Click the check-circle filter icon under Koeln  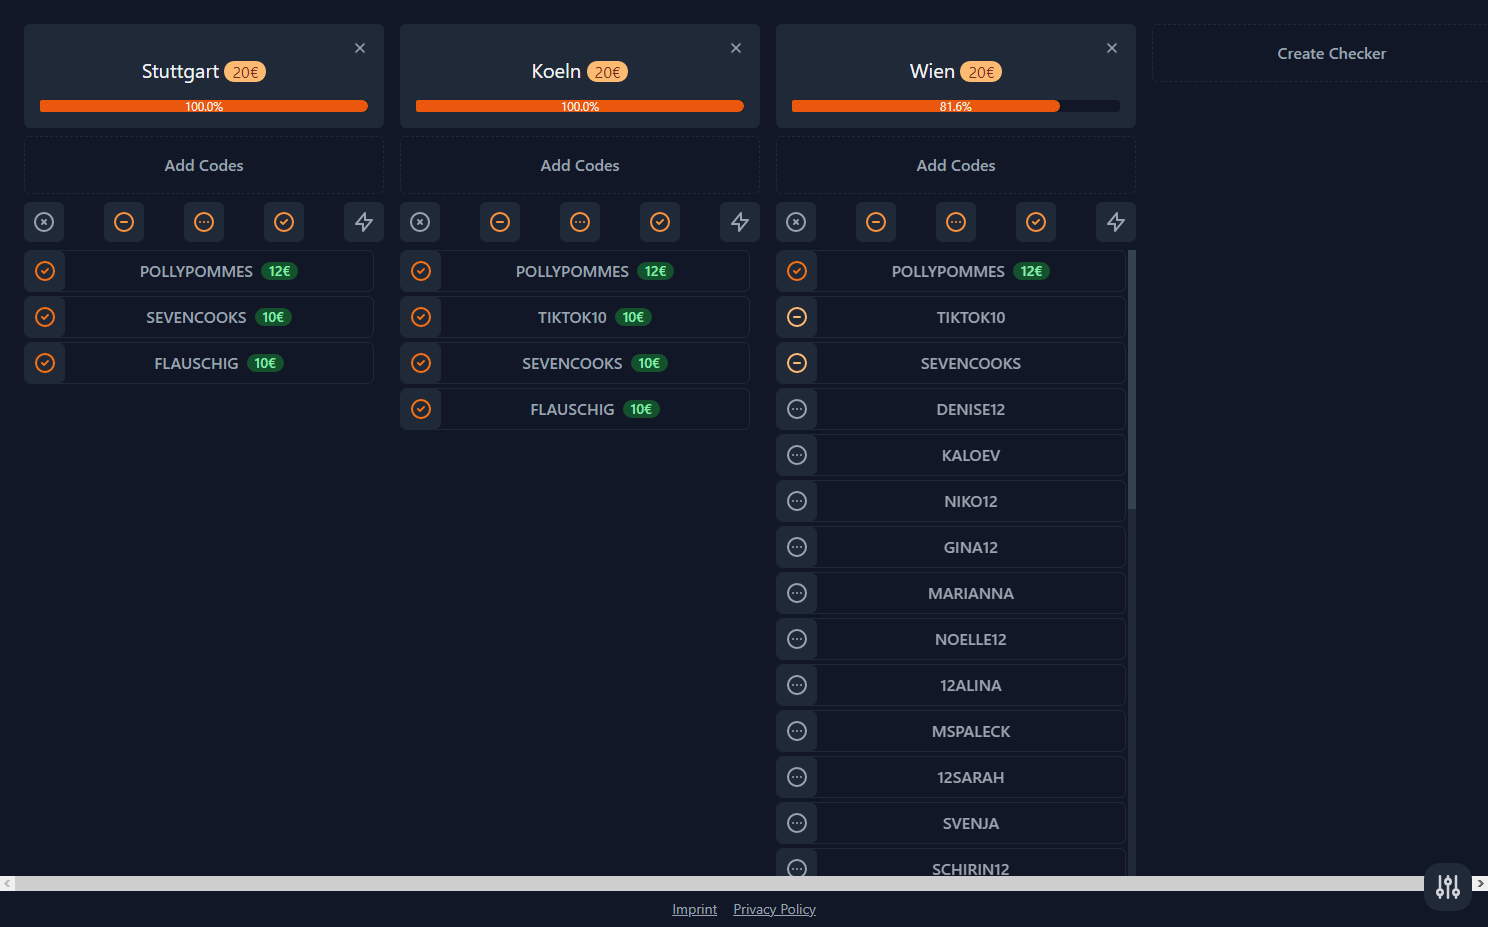coord(660,222)
